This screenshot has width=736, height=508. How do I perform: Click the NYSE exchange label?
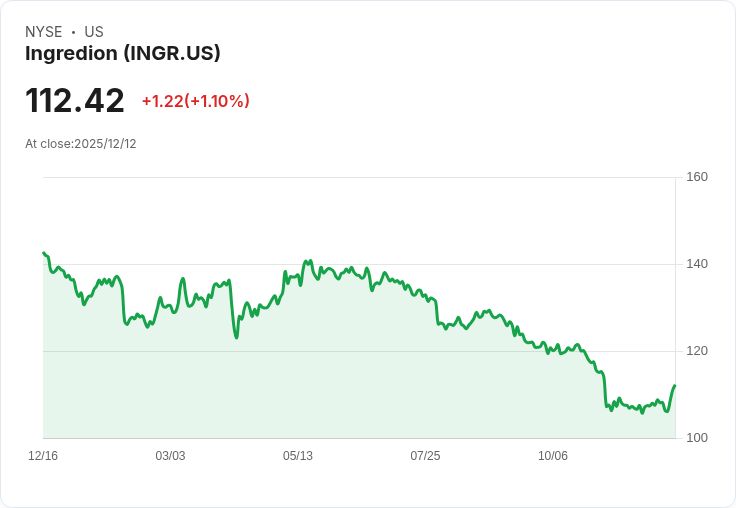point(44,32)
